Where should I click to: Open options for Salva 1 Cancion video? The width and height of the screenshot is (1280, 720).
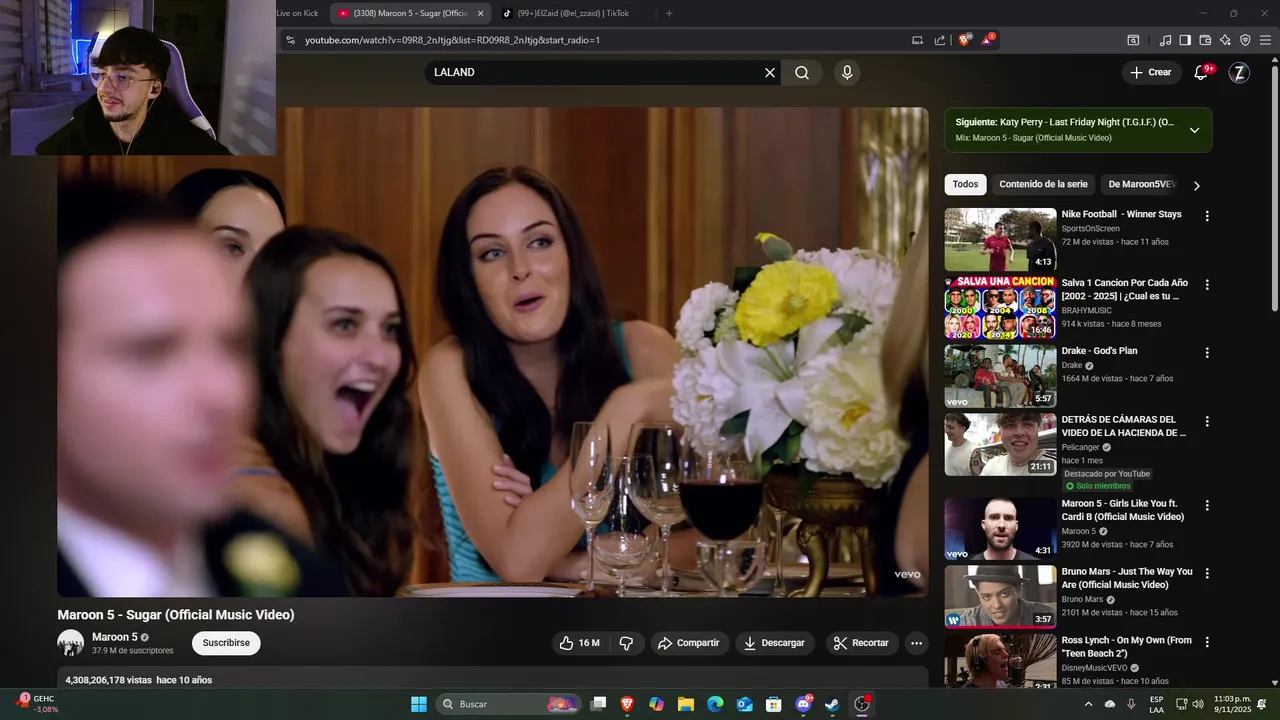1207,285
